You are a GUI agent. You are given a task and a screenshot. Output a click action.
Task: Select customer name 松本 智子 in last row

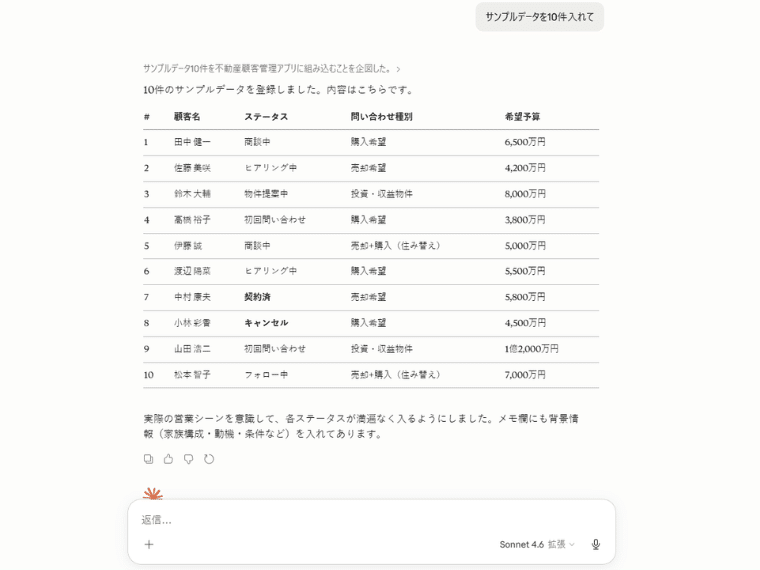(192, 375)
